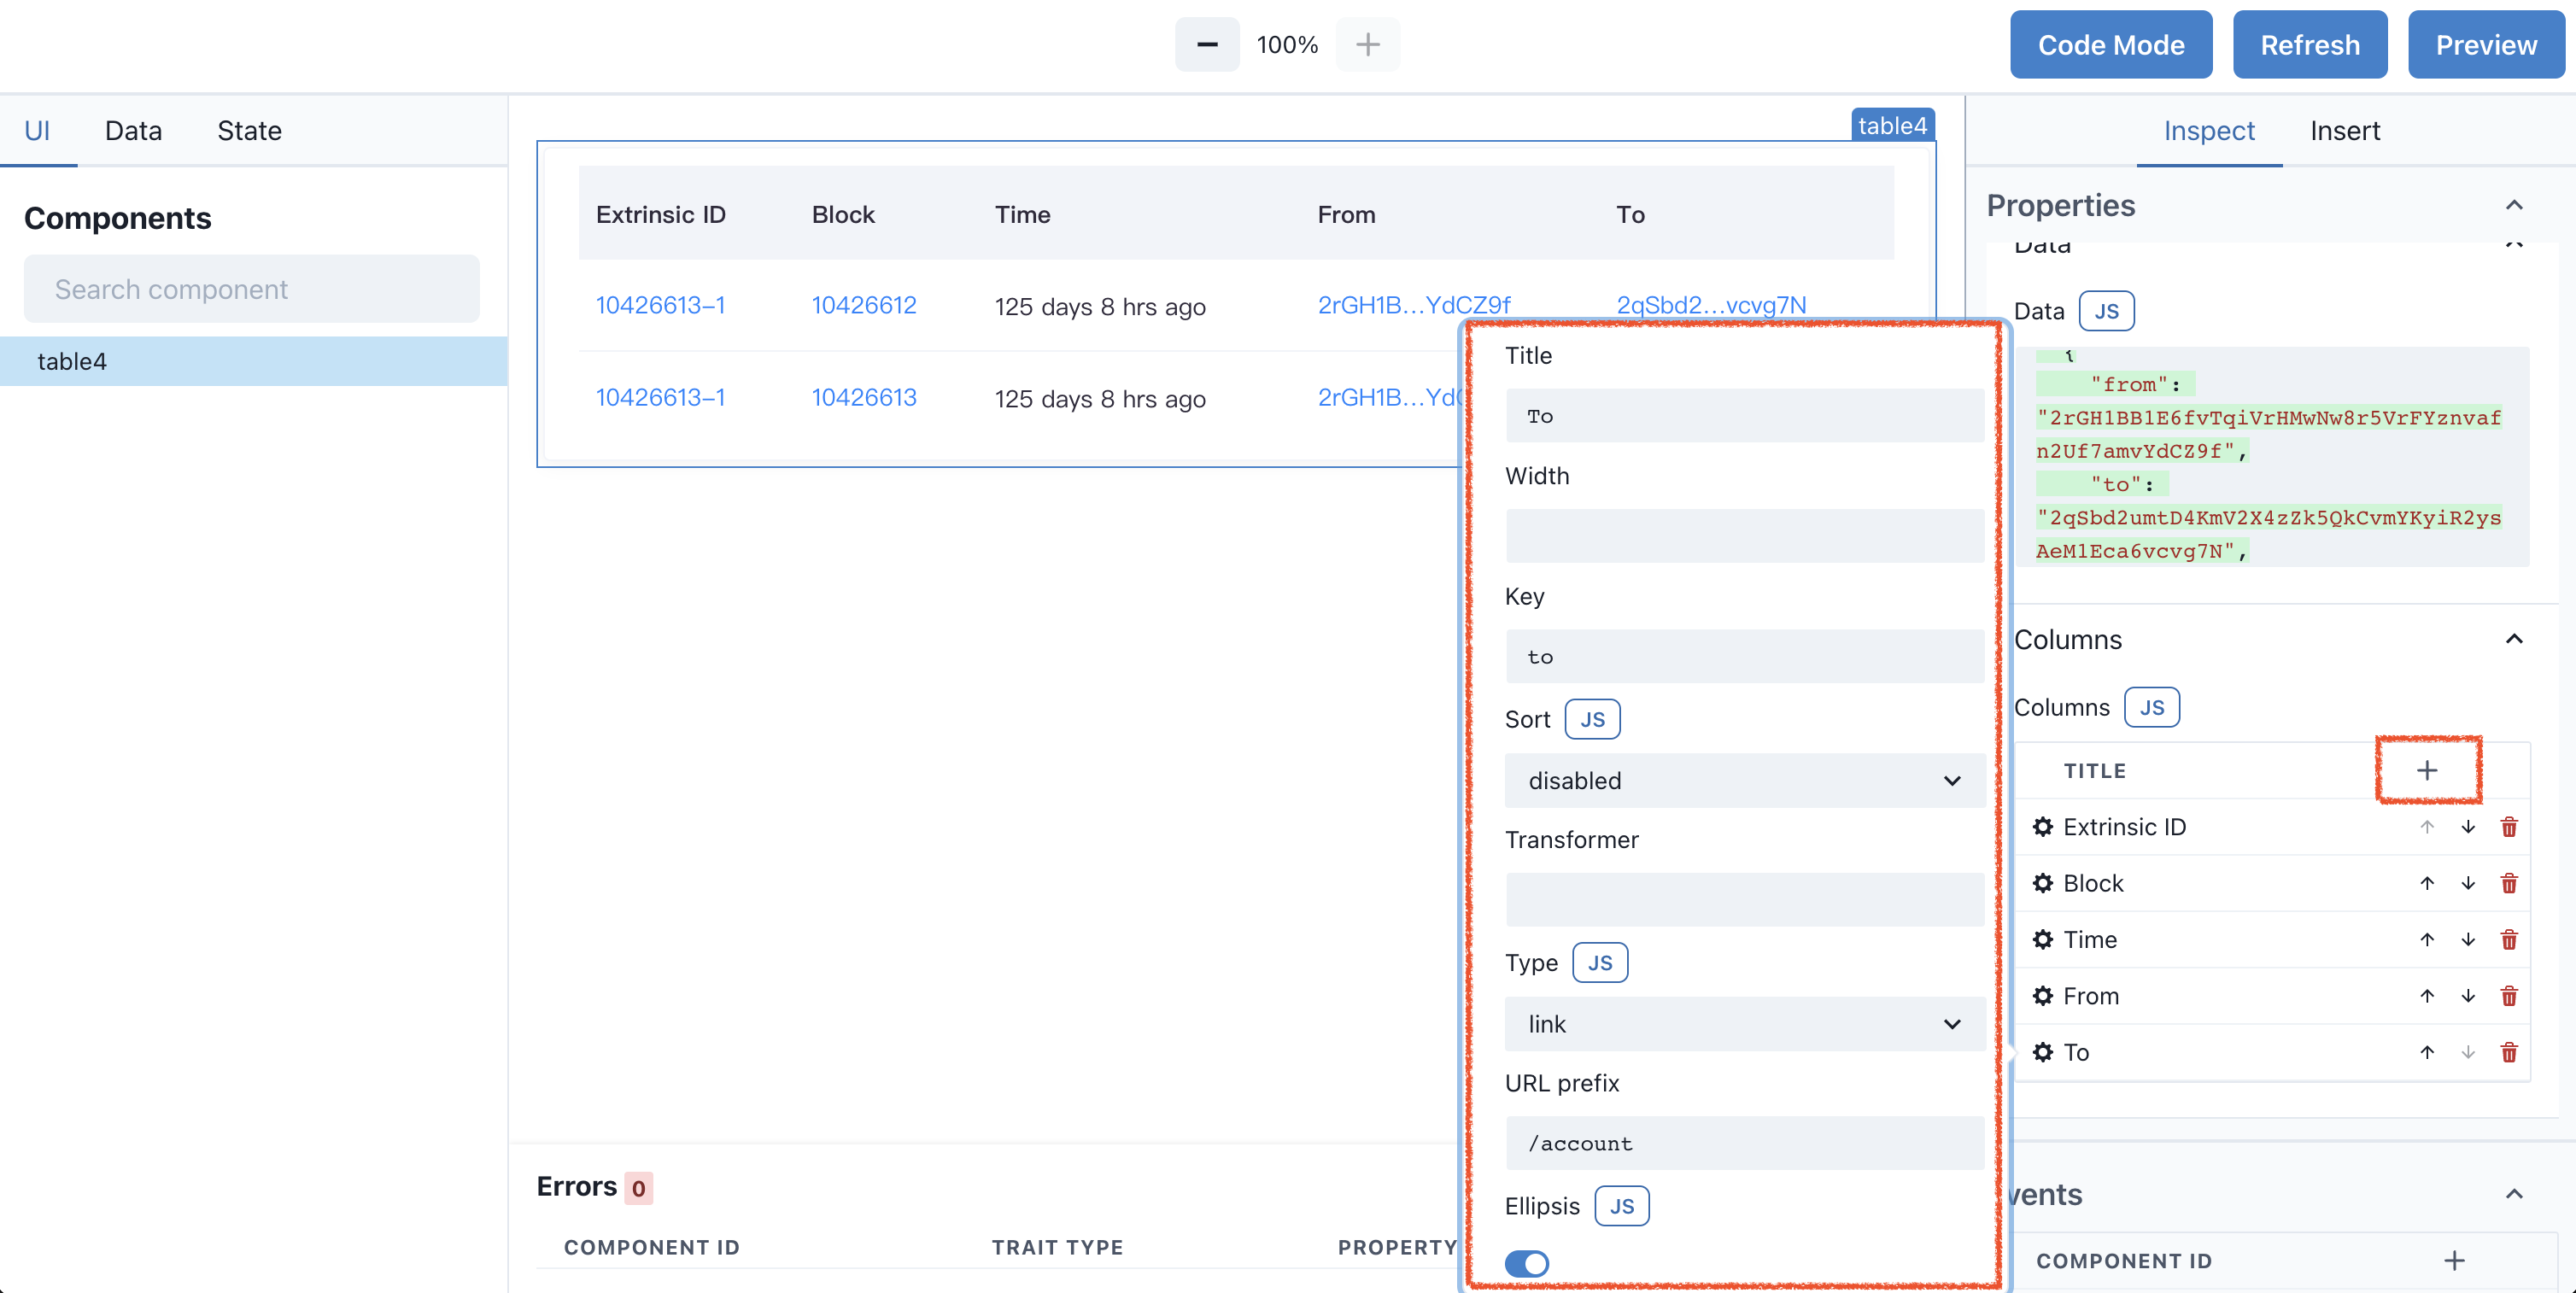Toggle JS mode for Columns property
Image resolution: width=2576 pixels, height=1293 pixels.
[x=2151, y=707]
